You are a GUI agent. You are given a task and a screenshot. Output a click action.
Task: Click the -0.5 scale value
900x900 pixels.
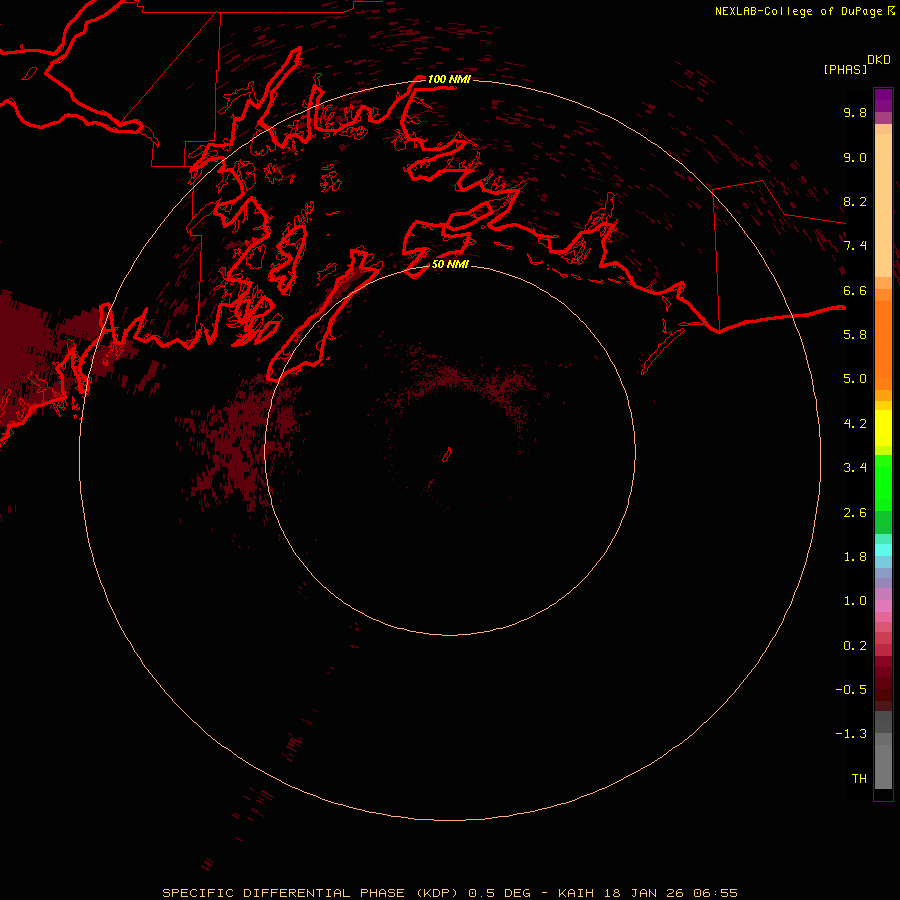[x=851, y=690]
